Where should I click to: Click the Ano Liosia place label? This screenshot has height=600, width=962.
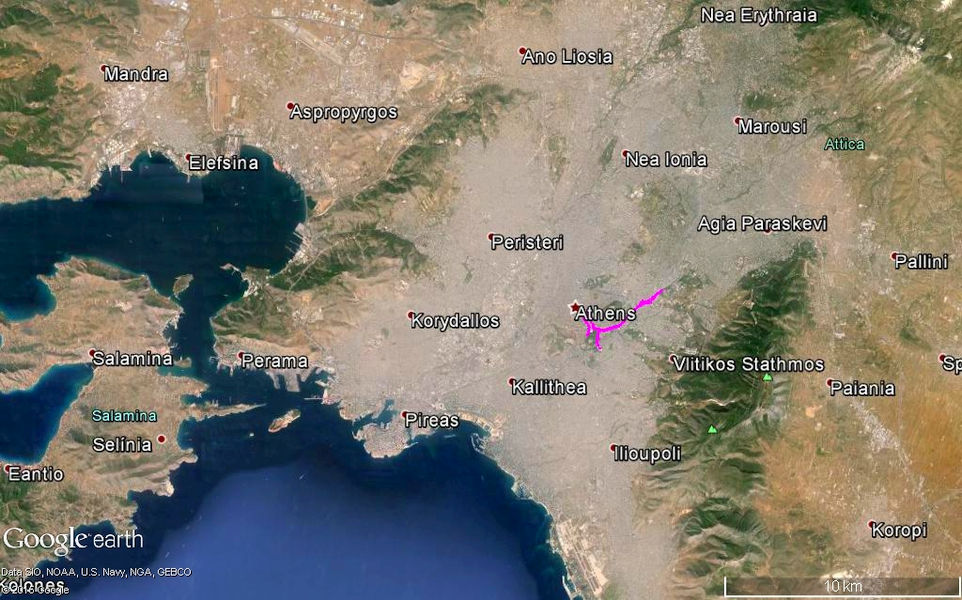point(567,57)
